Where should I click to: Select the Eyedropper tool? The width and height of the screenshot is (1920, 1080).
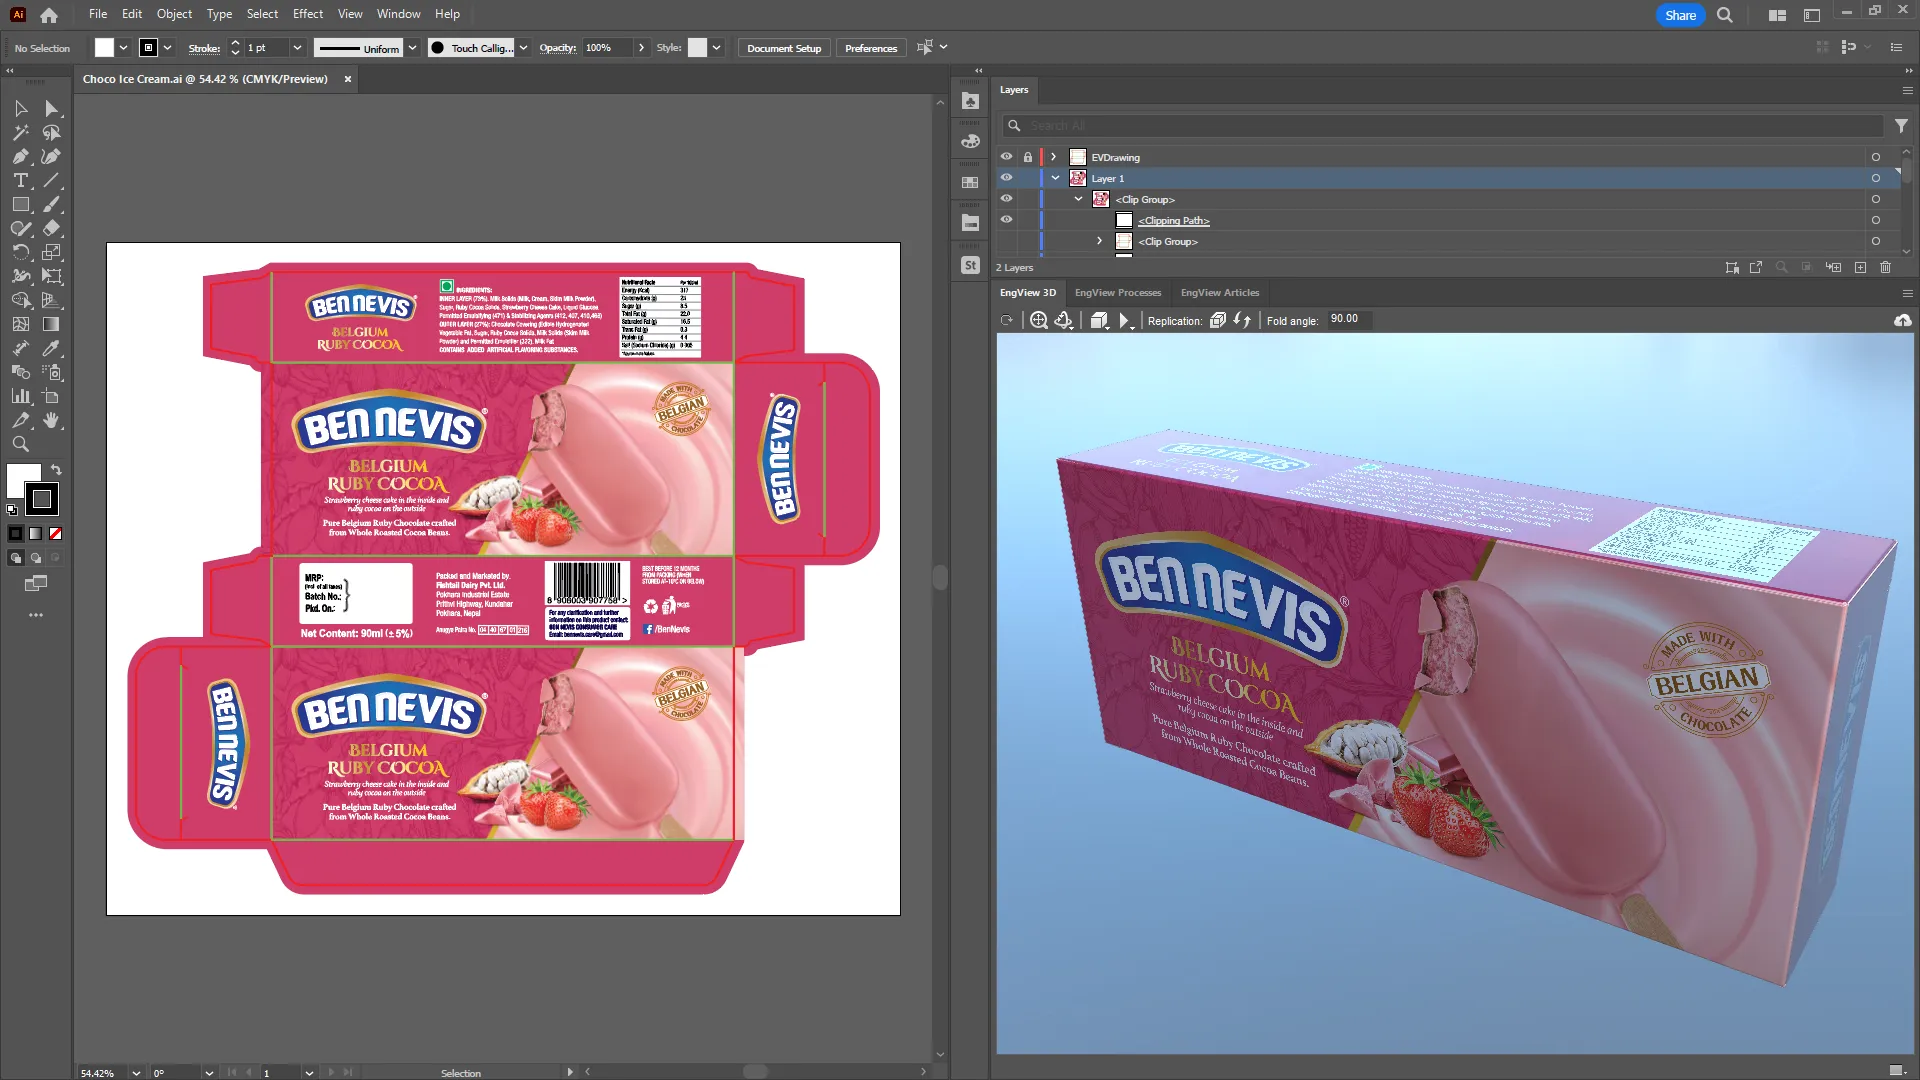[52, 348]
